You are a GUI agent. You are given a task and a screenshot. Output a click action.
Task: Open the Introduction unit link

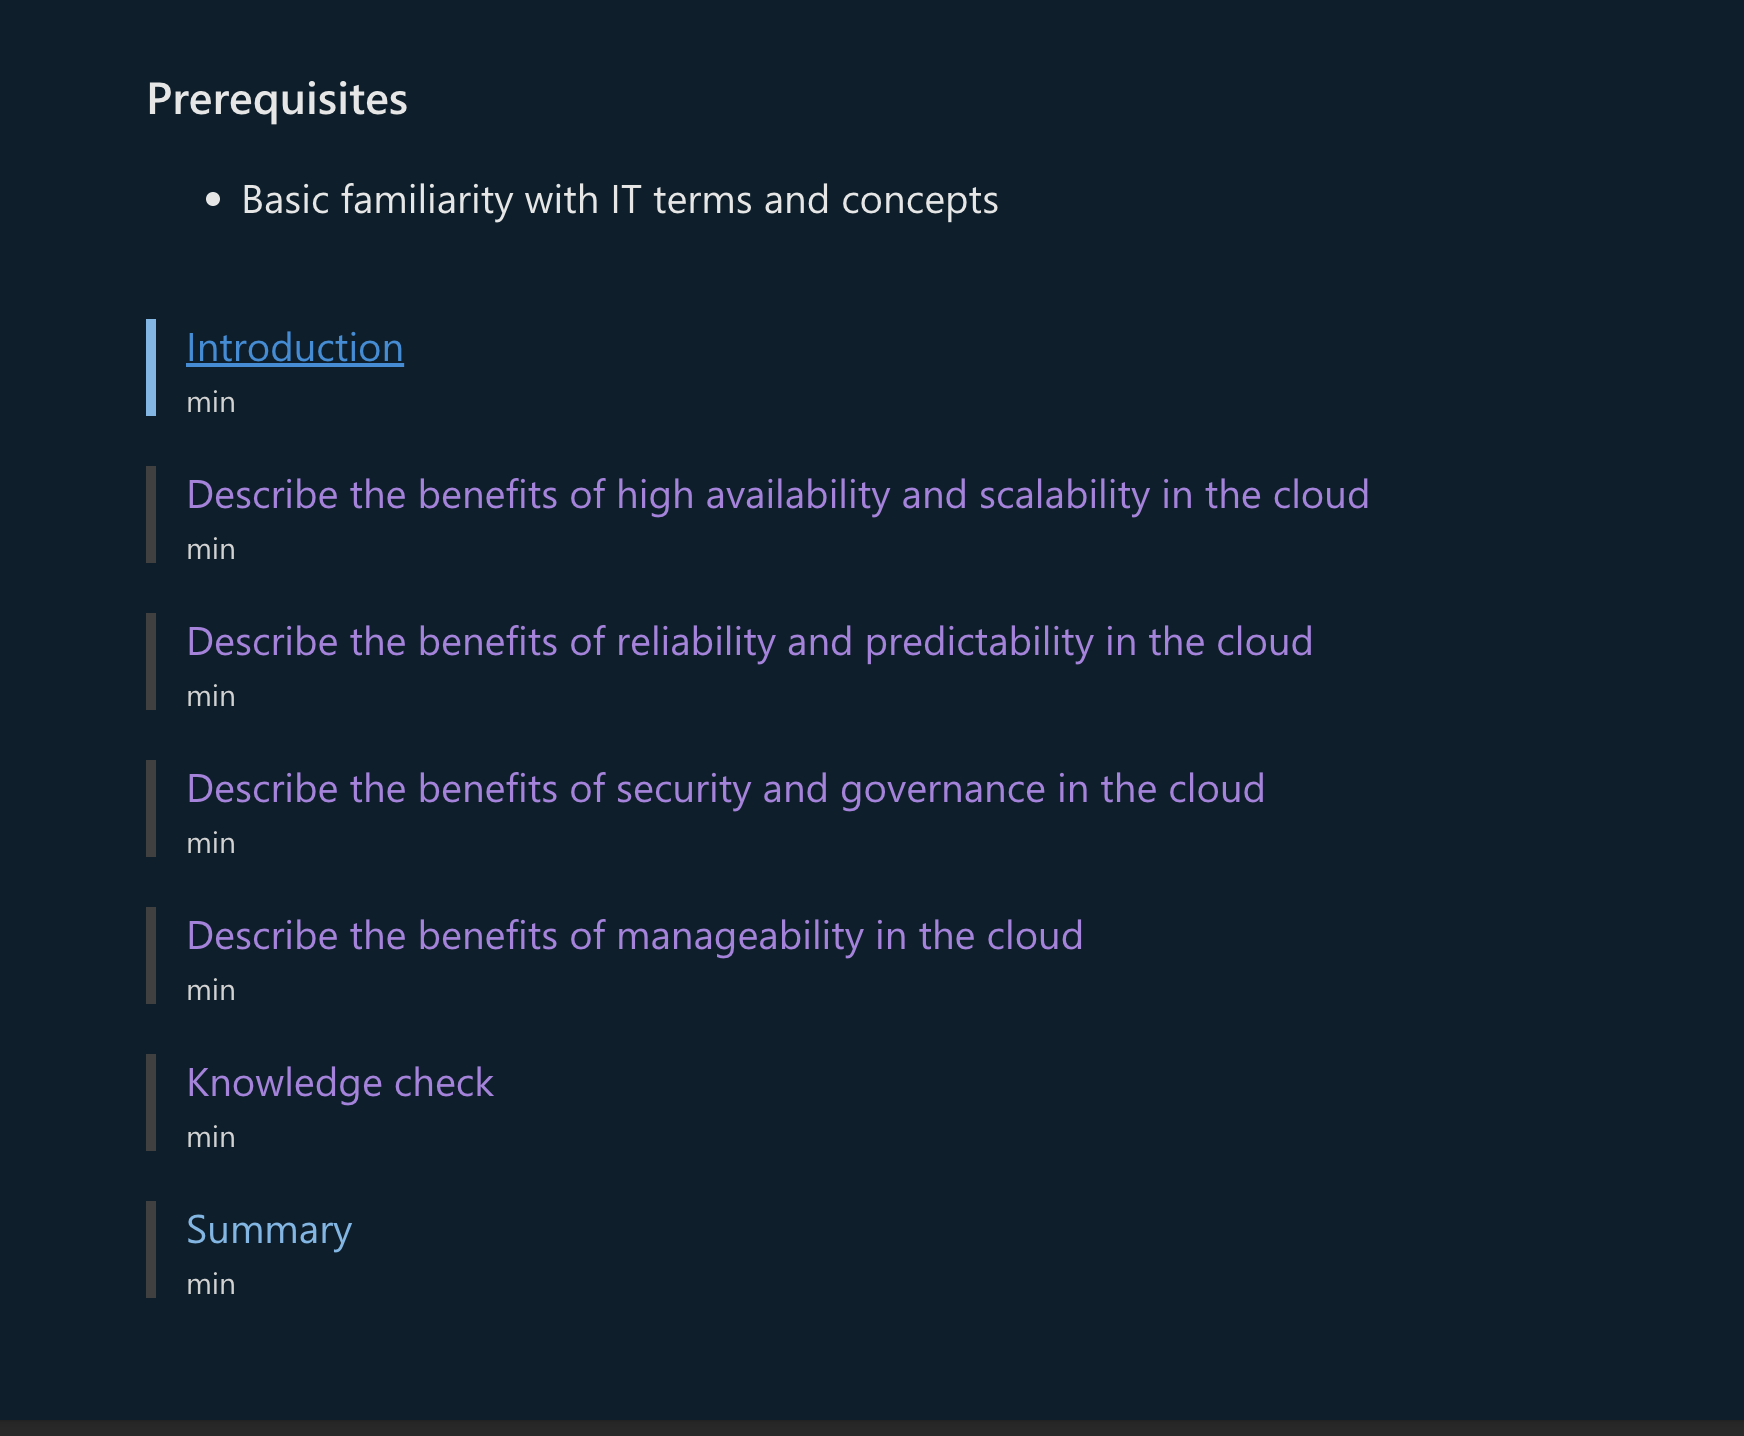[x=295, y=348]
